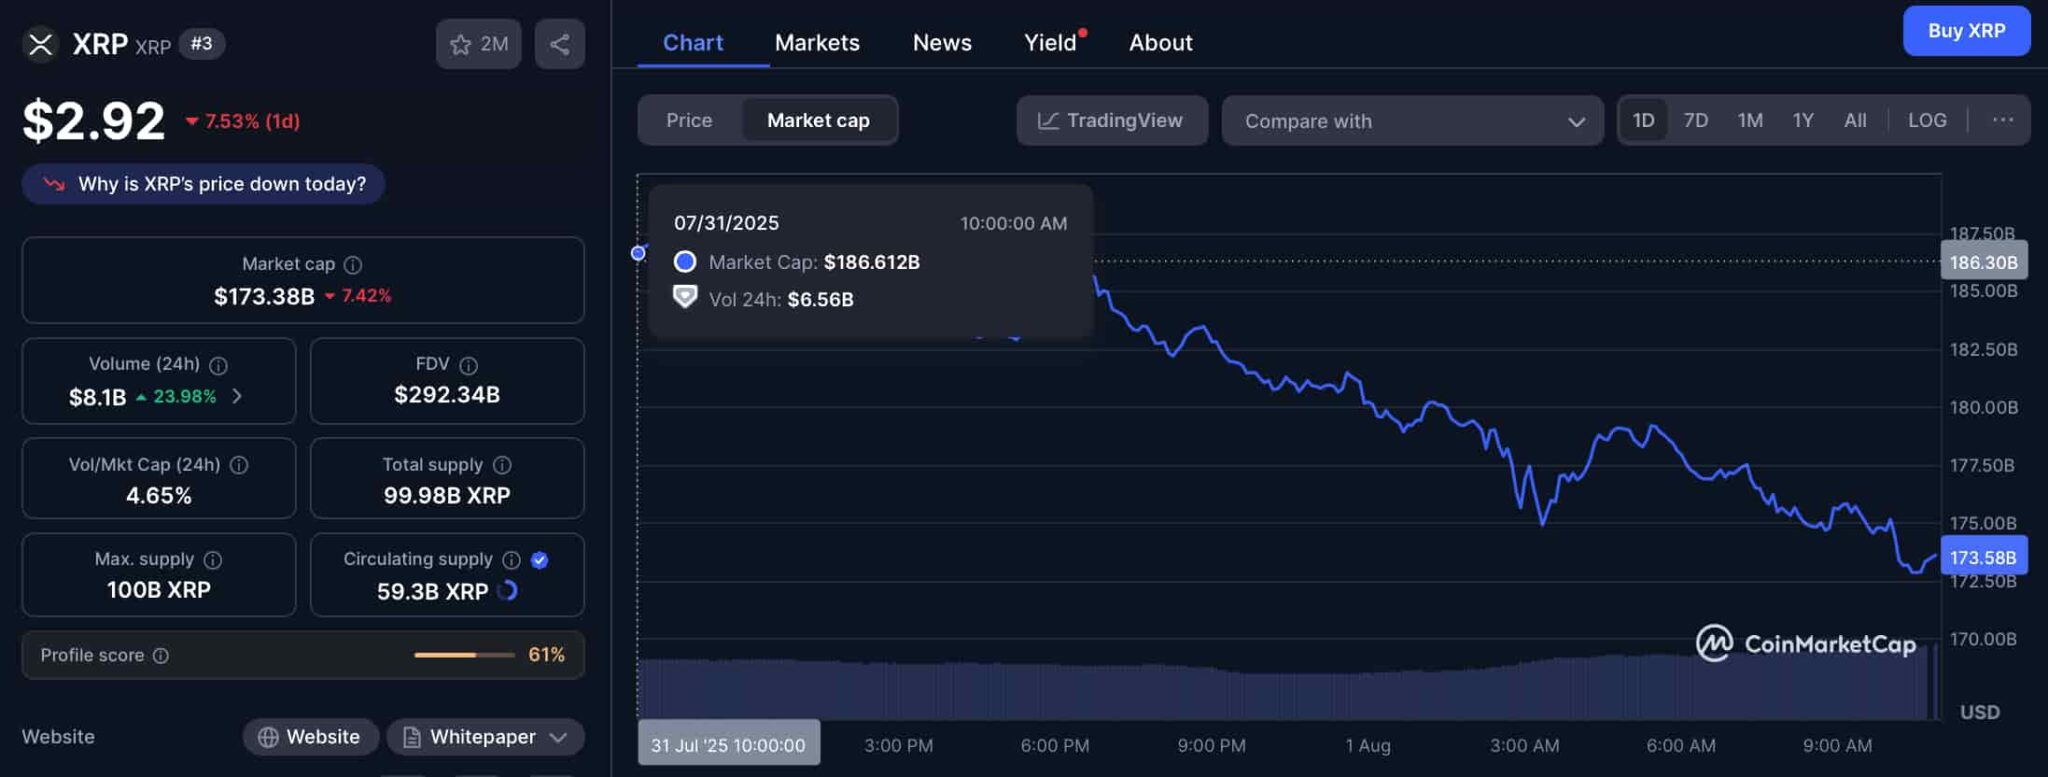The width and height of the screenshot is (2048, 777).
Task: Click the FDV info icon
Action: 468,366
